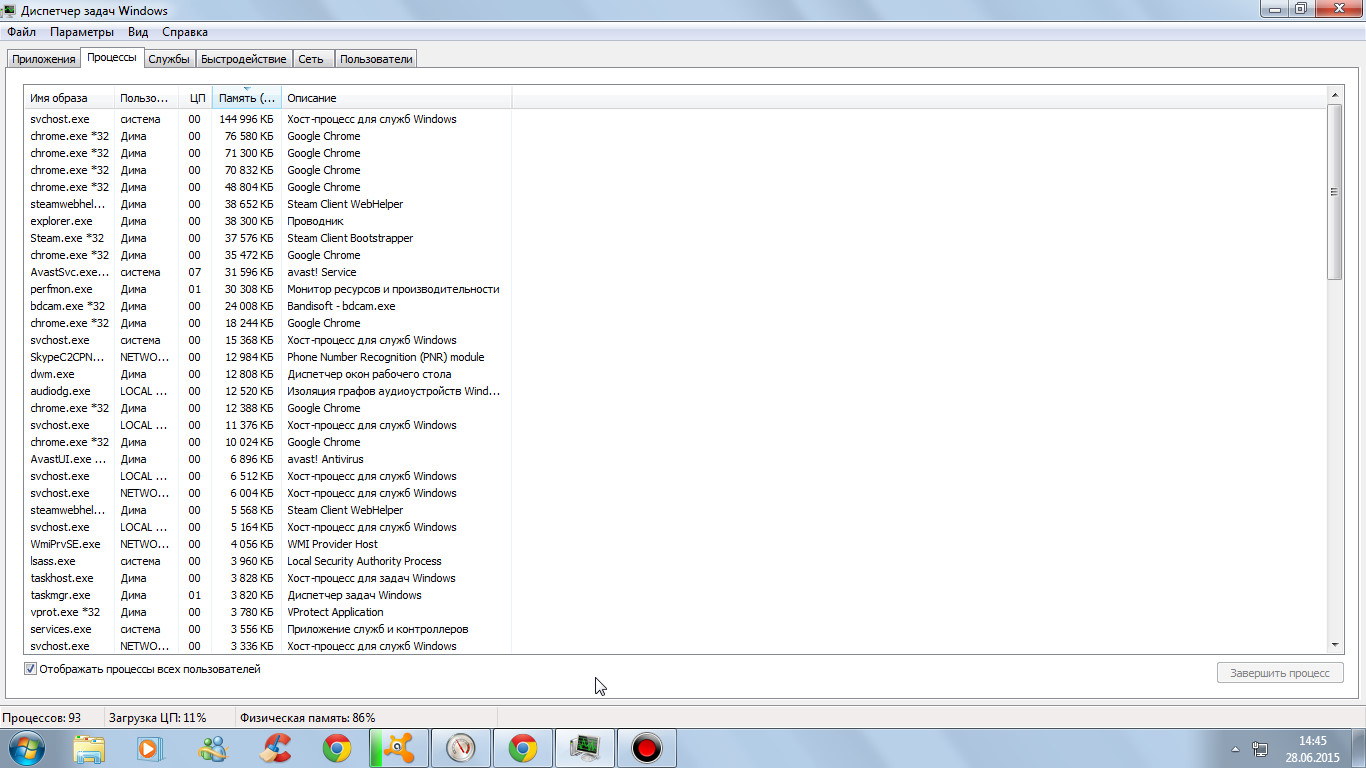Select the audiodg.exe process row
The width and height of the screenshot is (1366, 768).
268,391
